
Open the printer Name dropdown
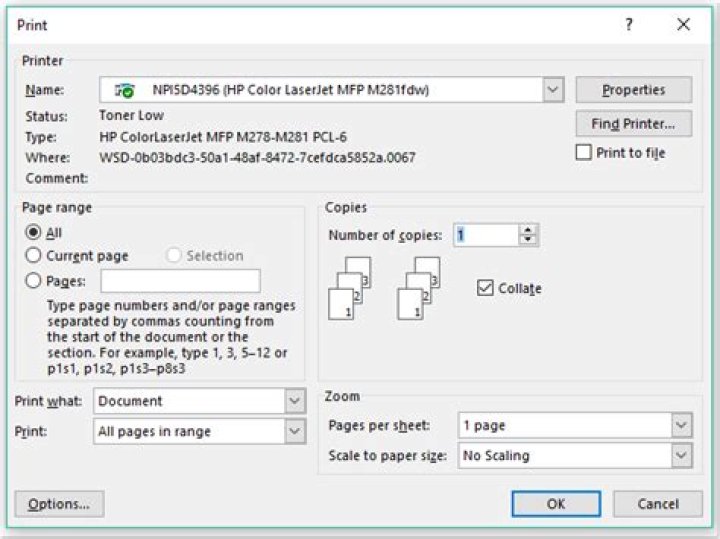pyautogui.click(x=553, y=90)
